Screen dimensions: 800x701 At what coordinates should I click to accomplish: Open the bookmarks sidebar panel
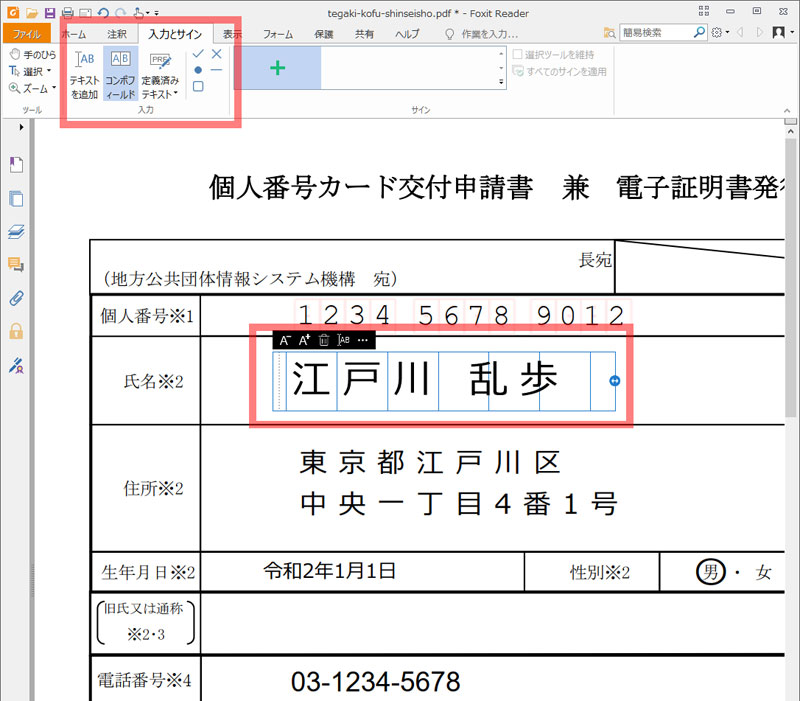tap(14, 165)
